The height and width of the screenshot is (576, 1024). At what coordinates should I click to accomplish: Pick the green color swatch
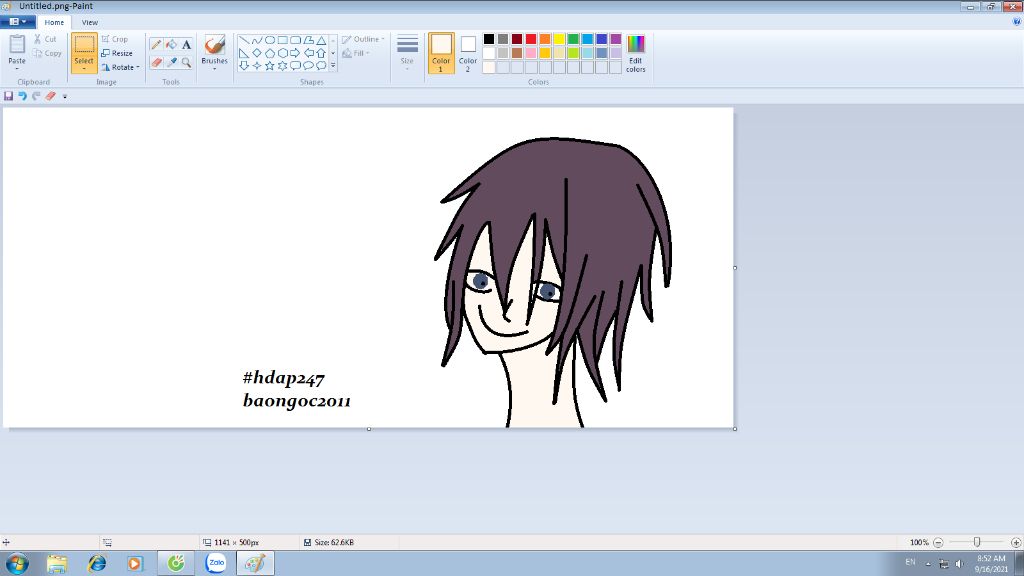(x=573, y=39)
